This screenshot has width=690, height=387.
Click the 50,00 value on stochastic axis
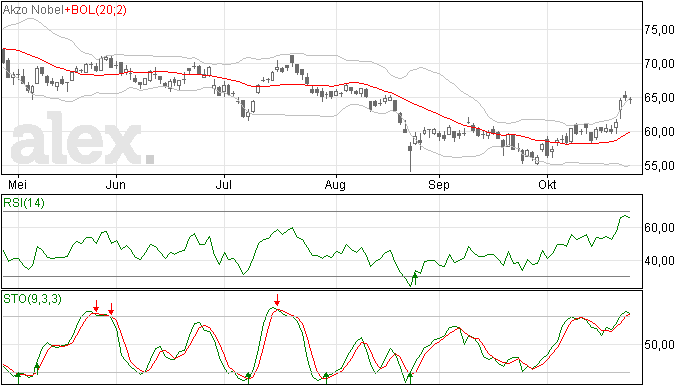(659, 345)
